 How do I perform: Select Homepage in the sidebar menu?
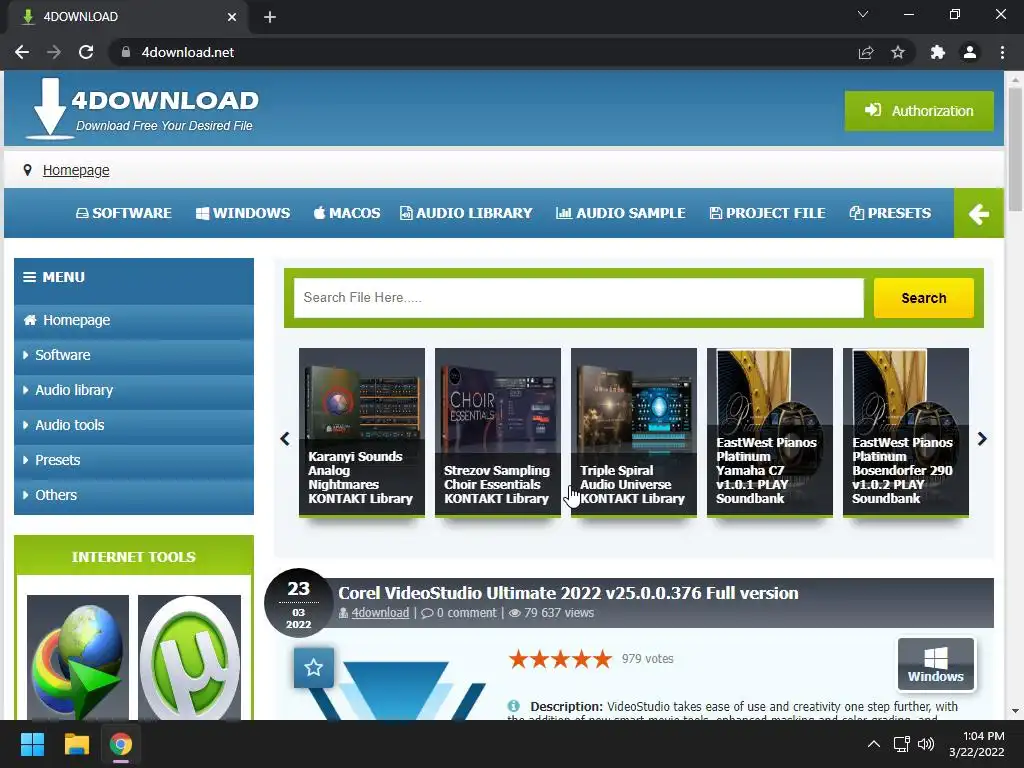click(134, 320)
